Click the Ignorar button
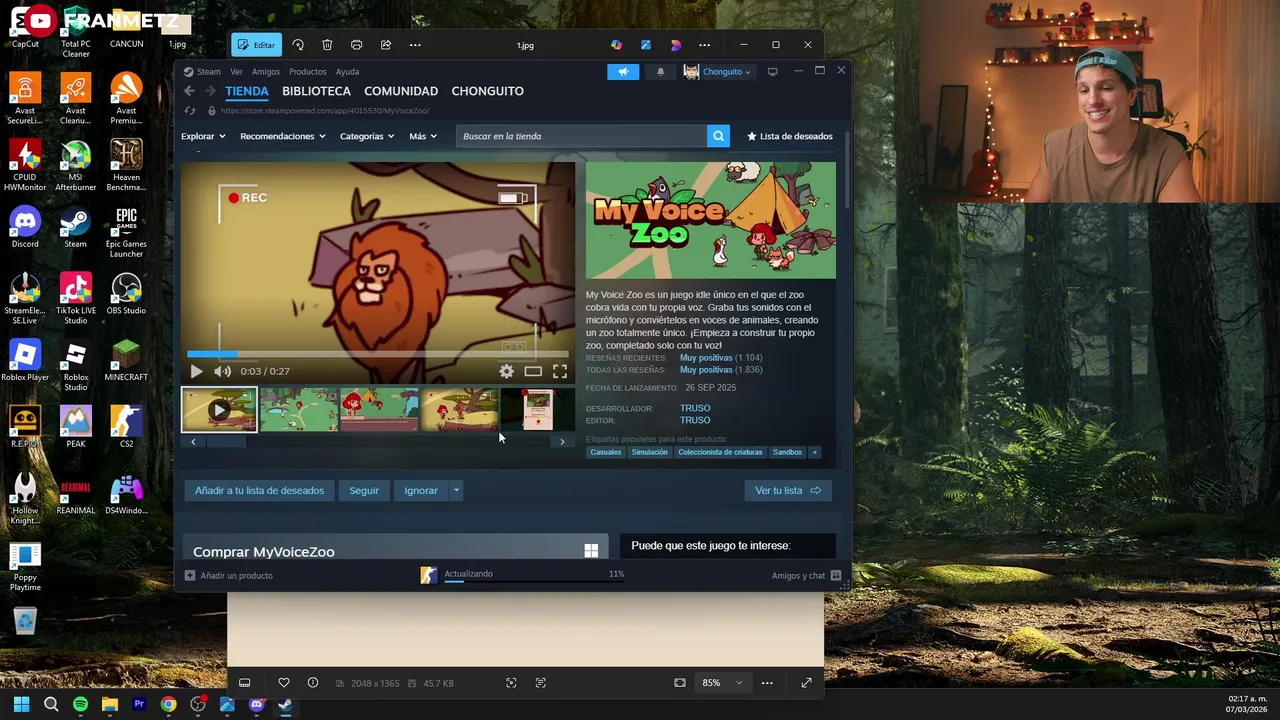 (421, 491)
